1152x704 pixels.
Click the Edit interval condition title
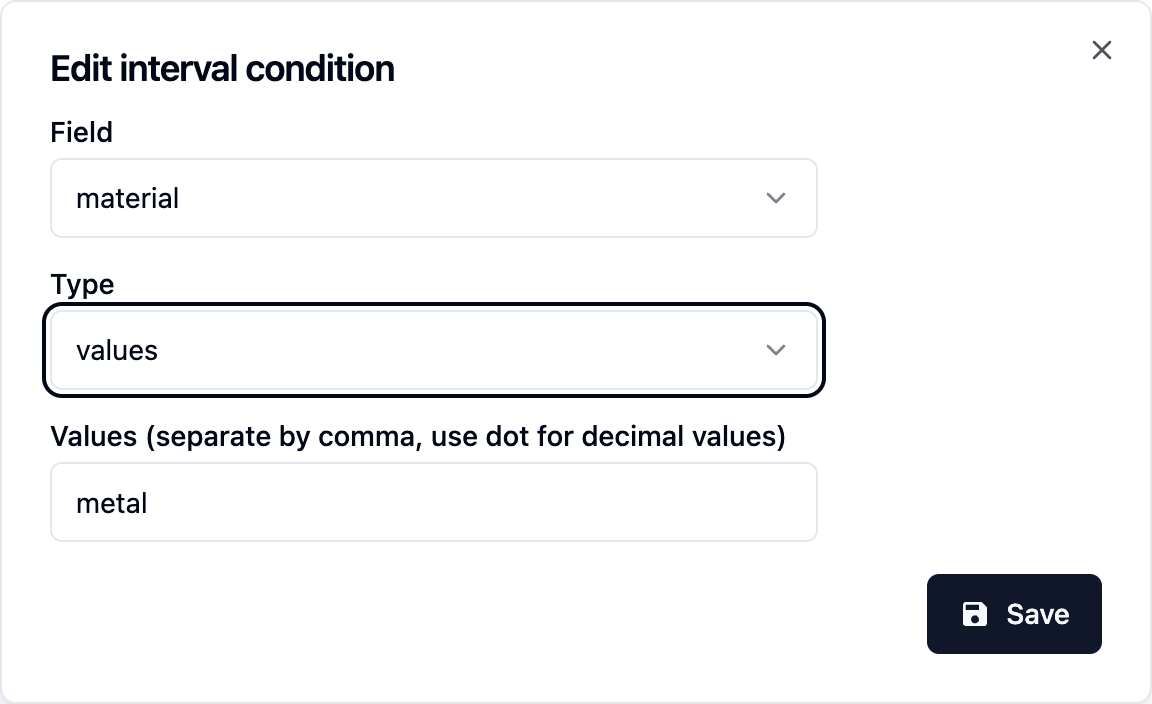(222, 68)
